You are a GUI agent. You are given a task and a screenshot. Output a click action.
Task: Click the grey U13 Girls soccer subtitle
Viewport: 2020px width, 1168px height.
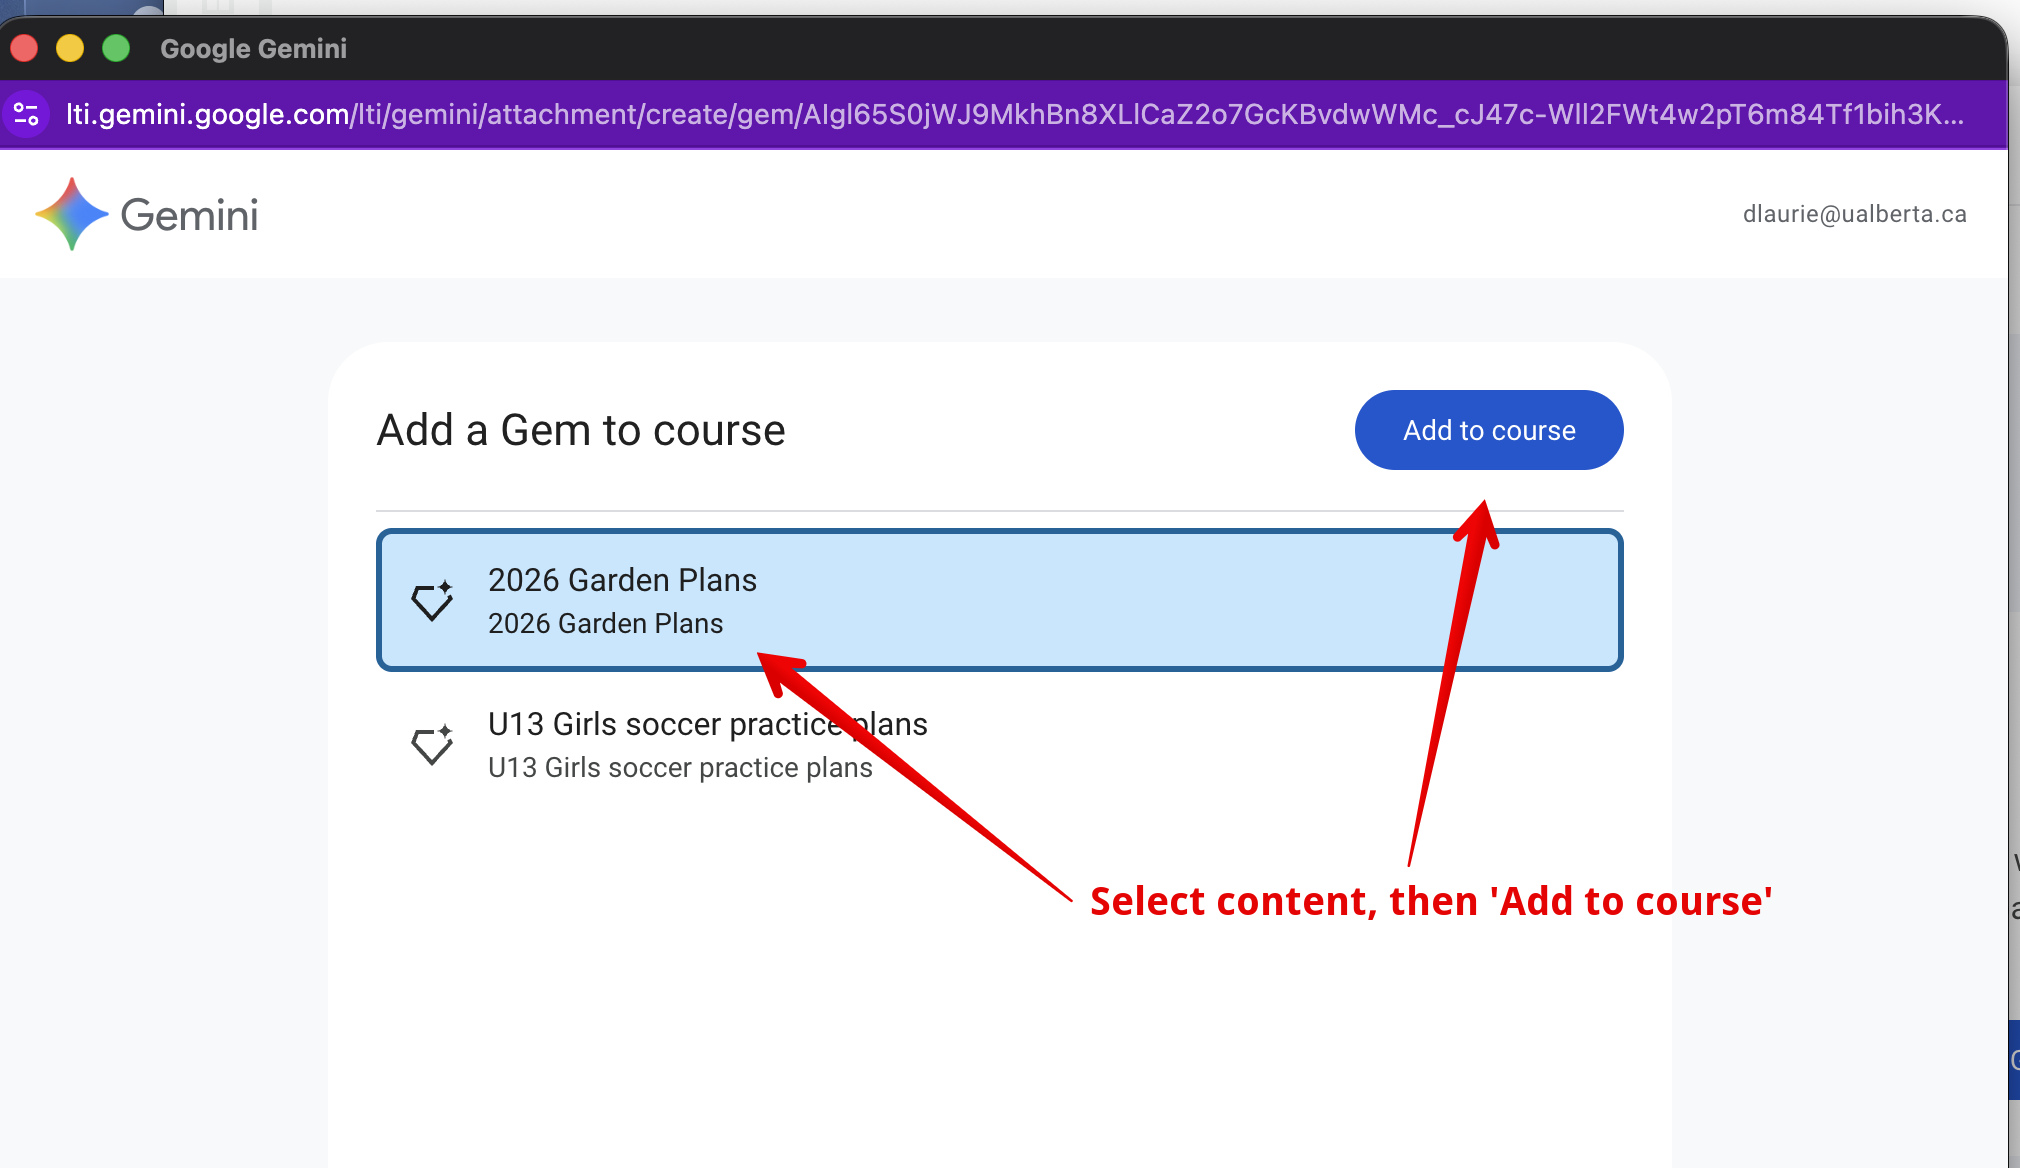[x=680, y=768]
